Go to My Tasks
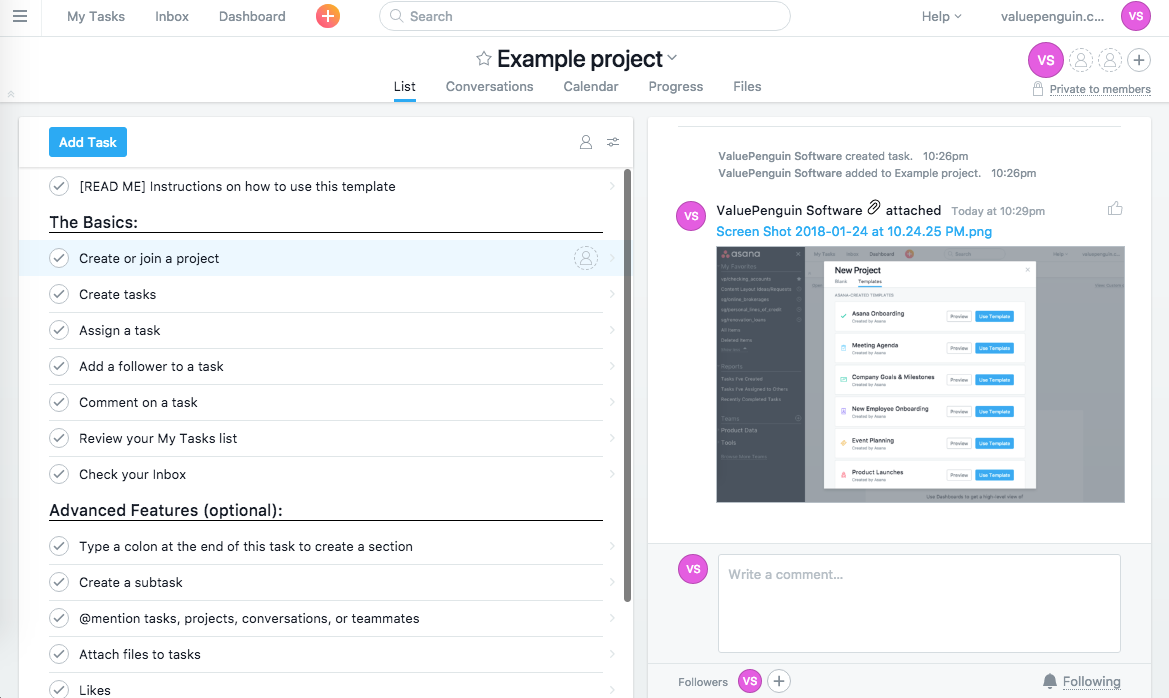Image resolution: width=1169 pixels, height=698 pixels. pos(95,16)
